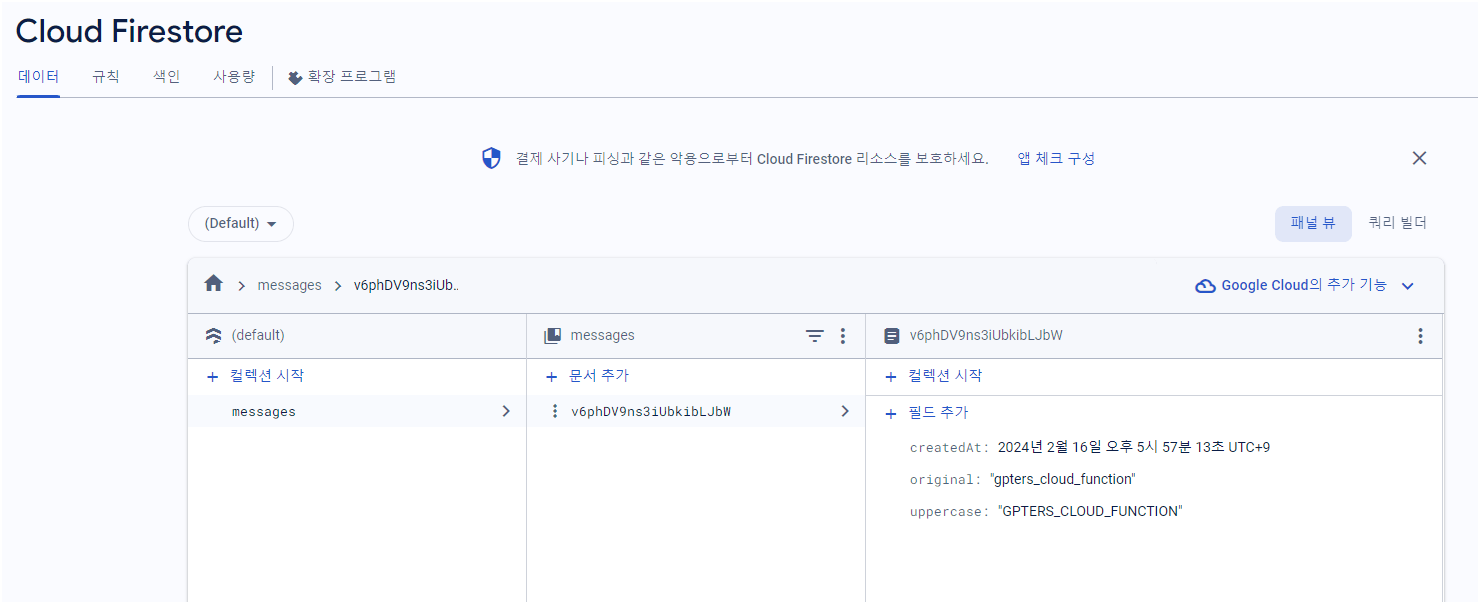Click the original field name
Screen dimensions: 1480x604
[x=945, y=479]
